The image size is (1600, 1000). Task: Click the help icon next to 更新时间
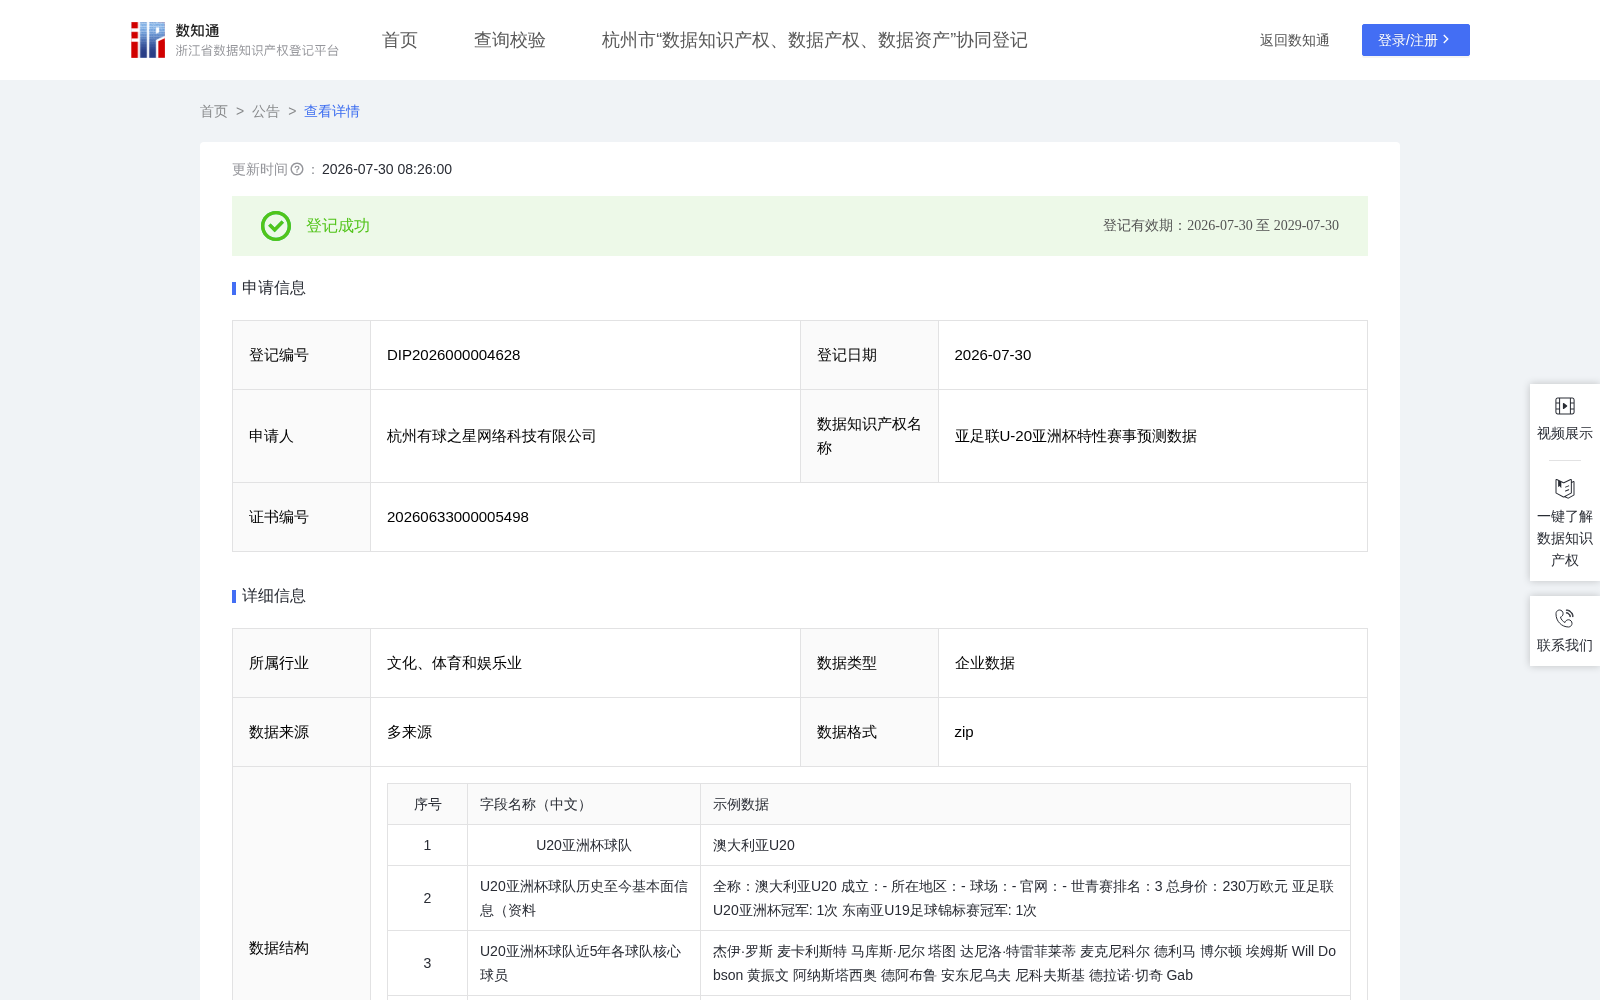pos(297,169)
